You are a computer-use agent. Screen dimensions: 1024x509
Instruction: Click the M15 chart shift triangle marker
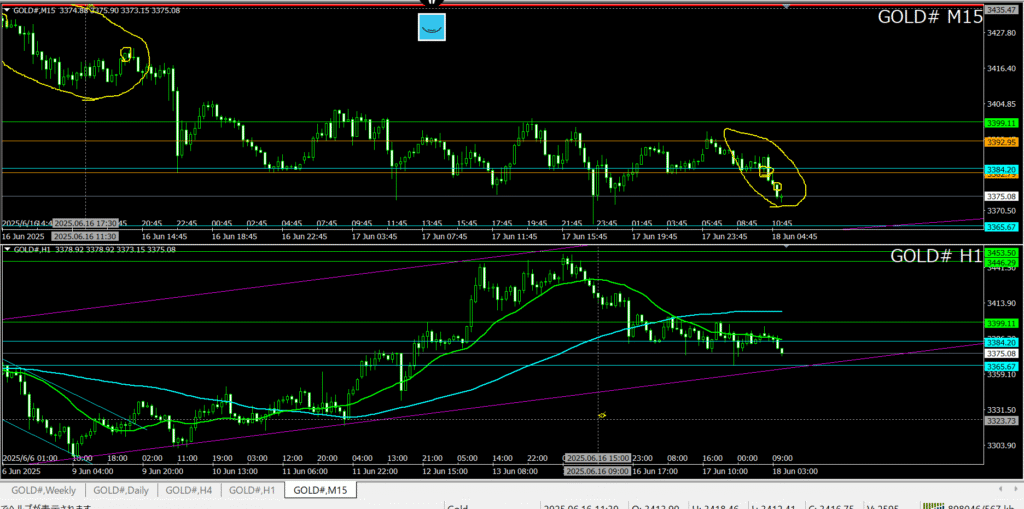pos(786,6)
